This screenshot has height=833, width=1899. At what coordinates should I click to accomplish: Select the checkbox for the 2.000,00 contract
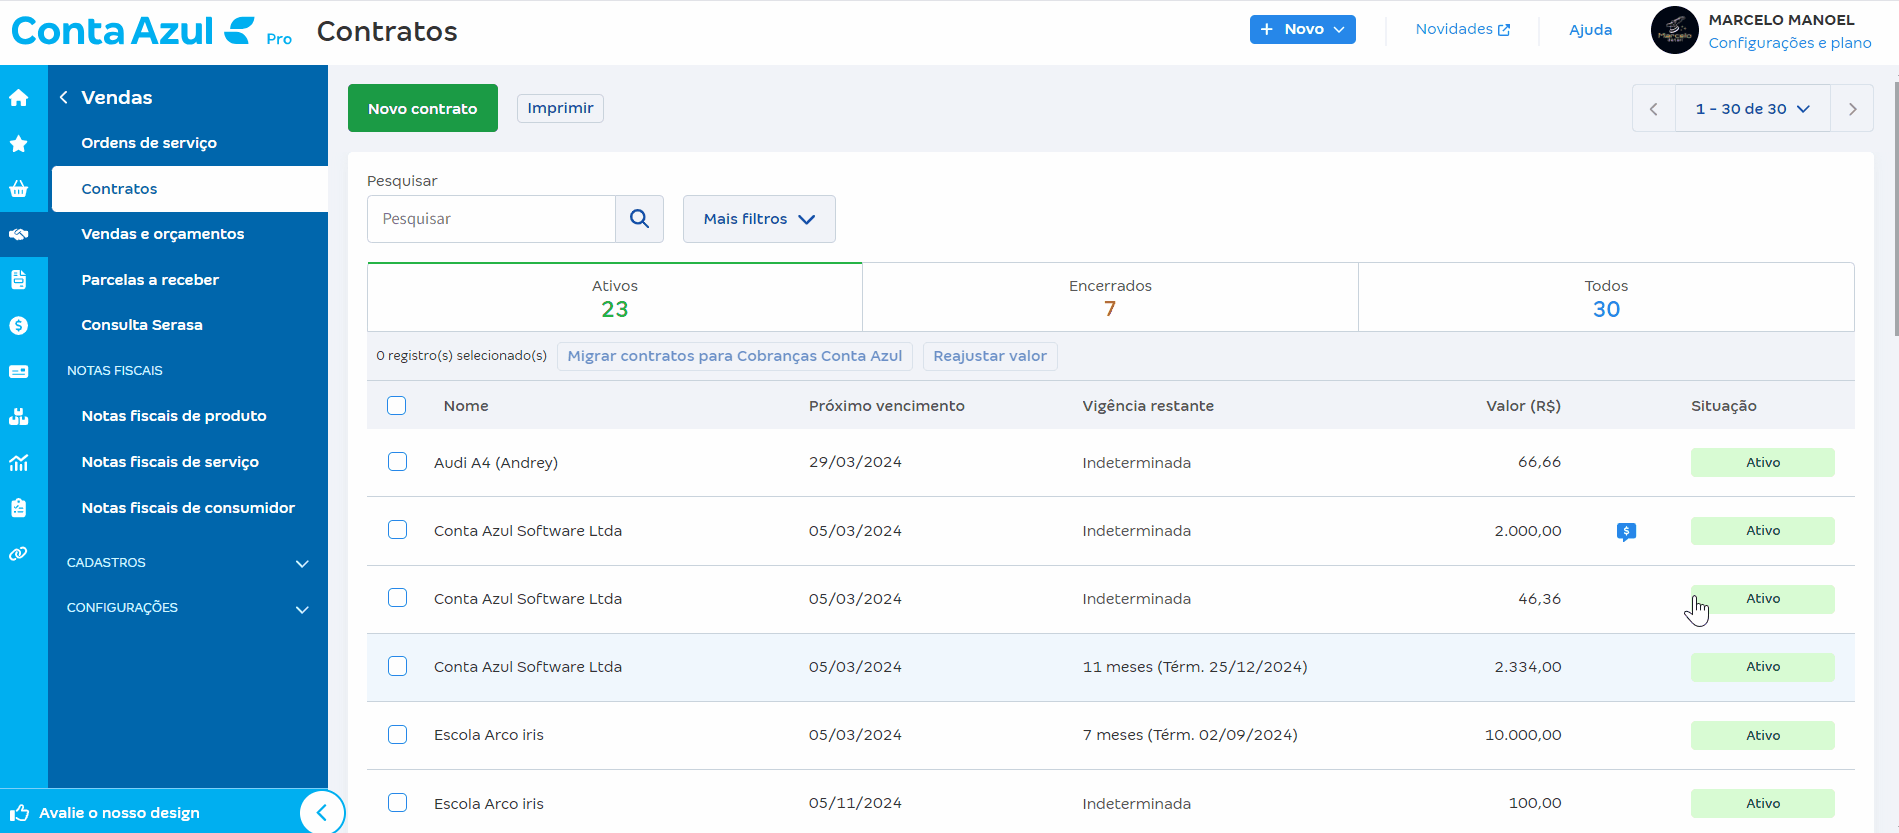[397, 530]
